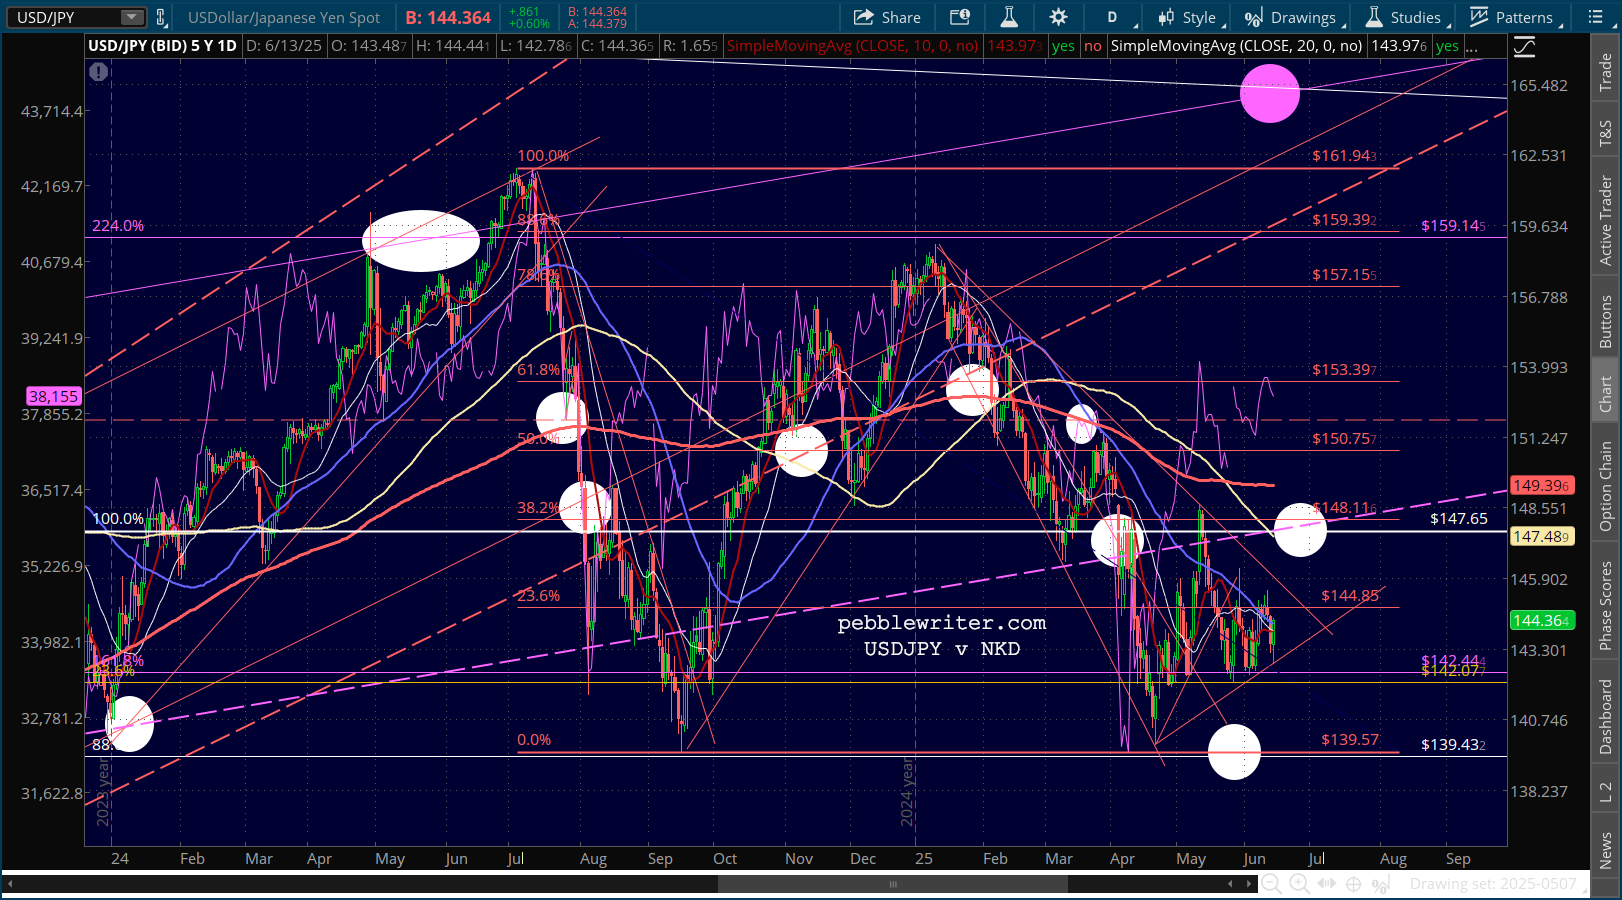Click the $147.65 white level label
Screen dimensions: 1622x900
coord(1459,519)
